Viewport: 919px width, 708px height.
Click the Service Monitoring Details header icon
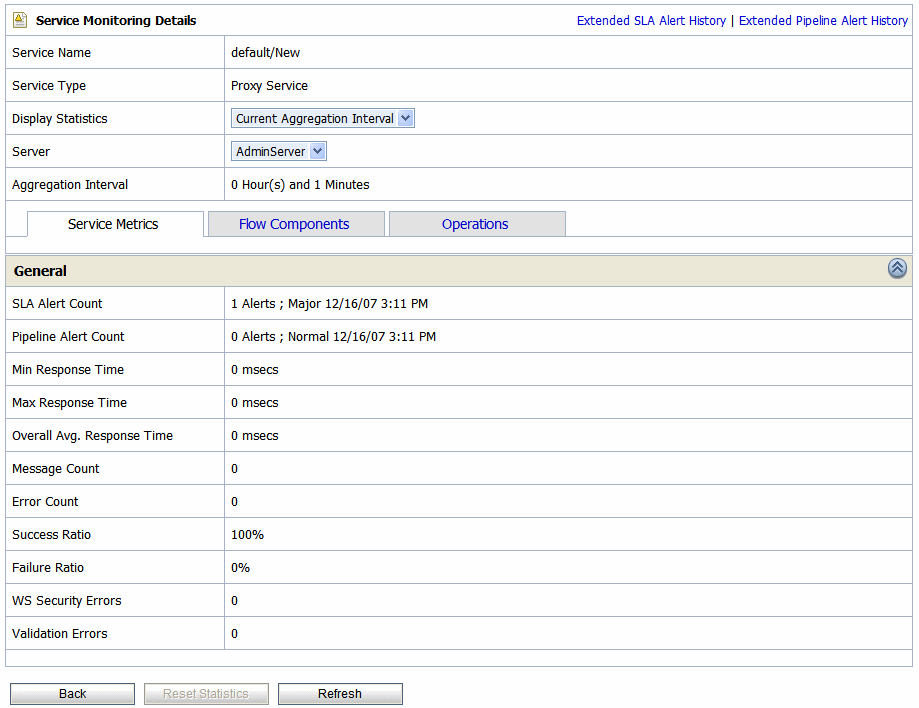pyautogui.click(x=20, y=20)
